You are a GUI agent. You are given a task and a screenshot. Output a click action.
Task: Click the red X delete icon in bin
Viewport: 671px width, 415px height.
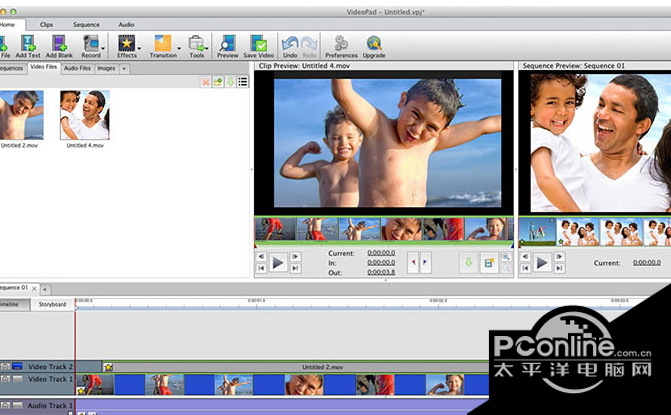click(x=206, y=82)
